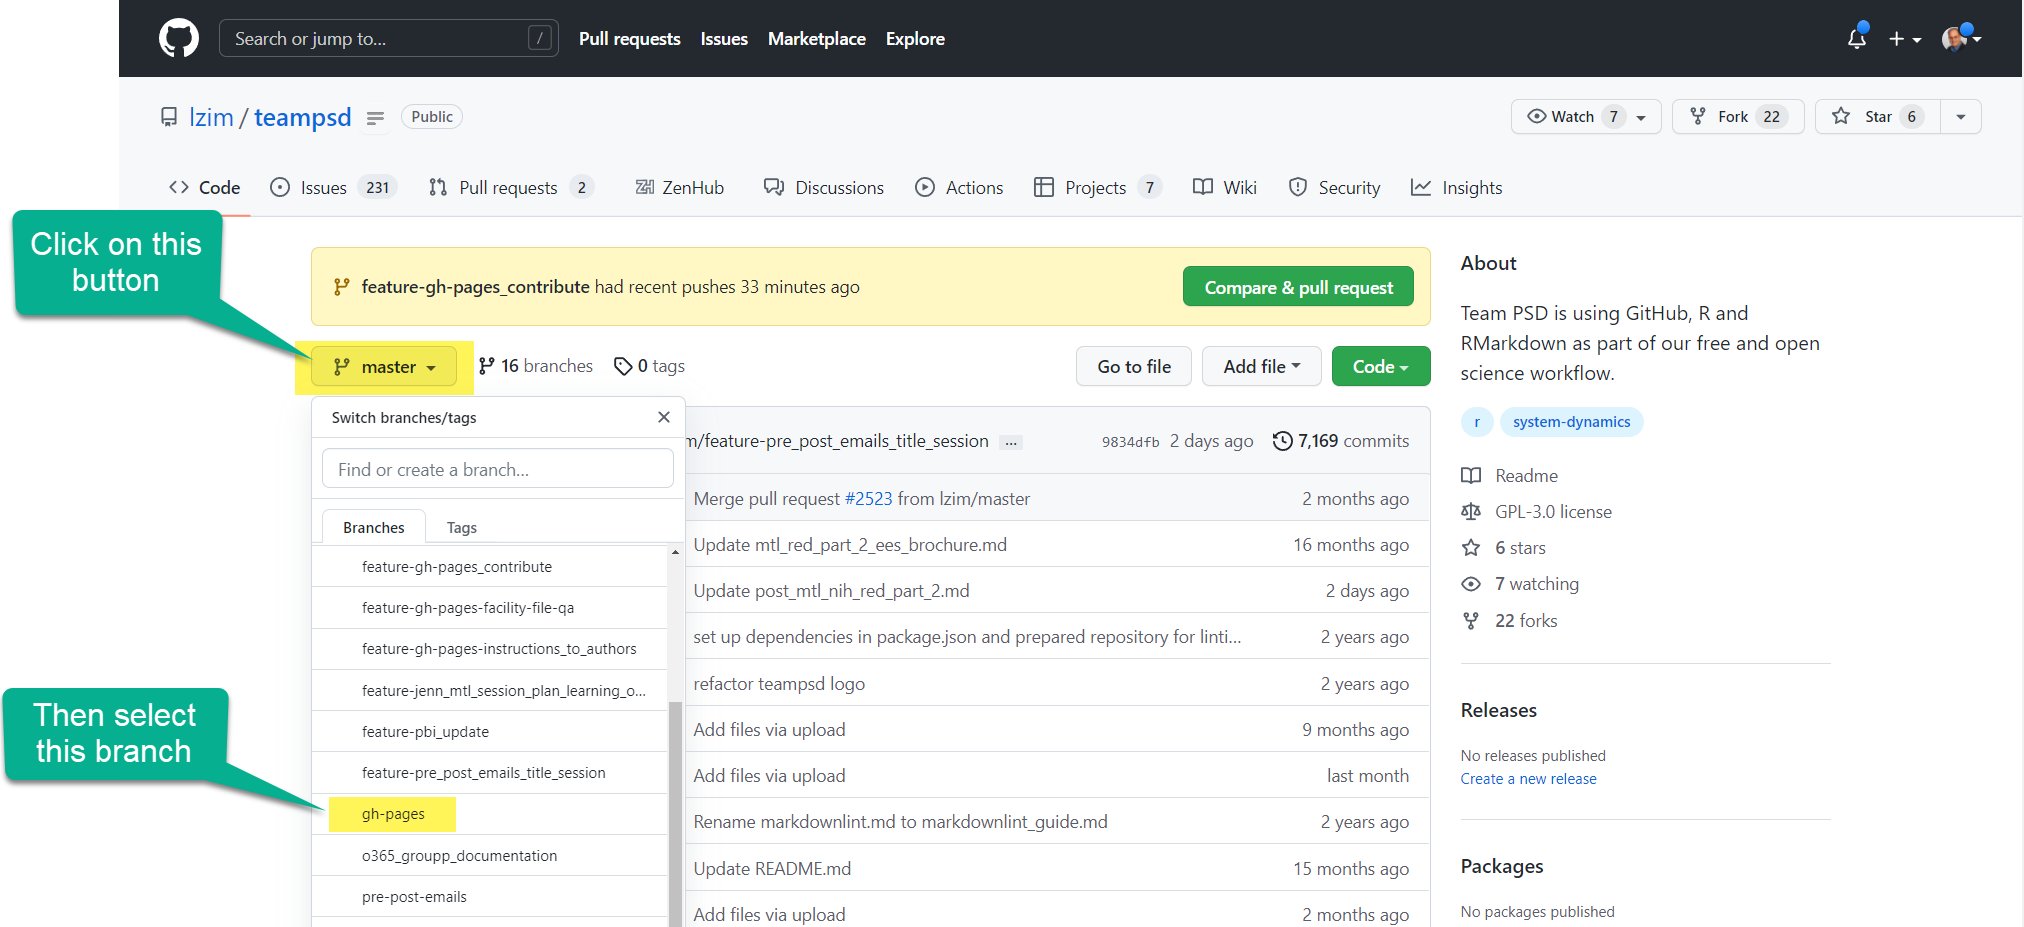This screenshot has height=927, width=2024.
Task: Open the Discussions tab
Action: pos(824,188)
